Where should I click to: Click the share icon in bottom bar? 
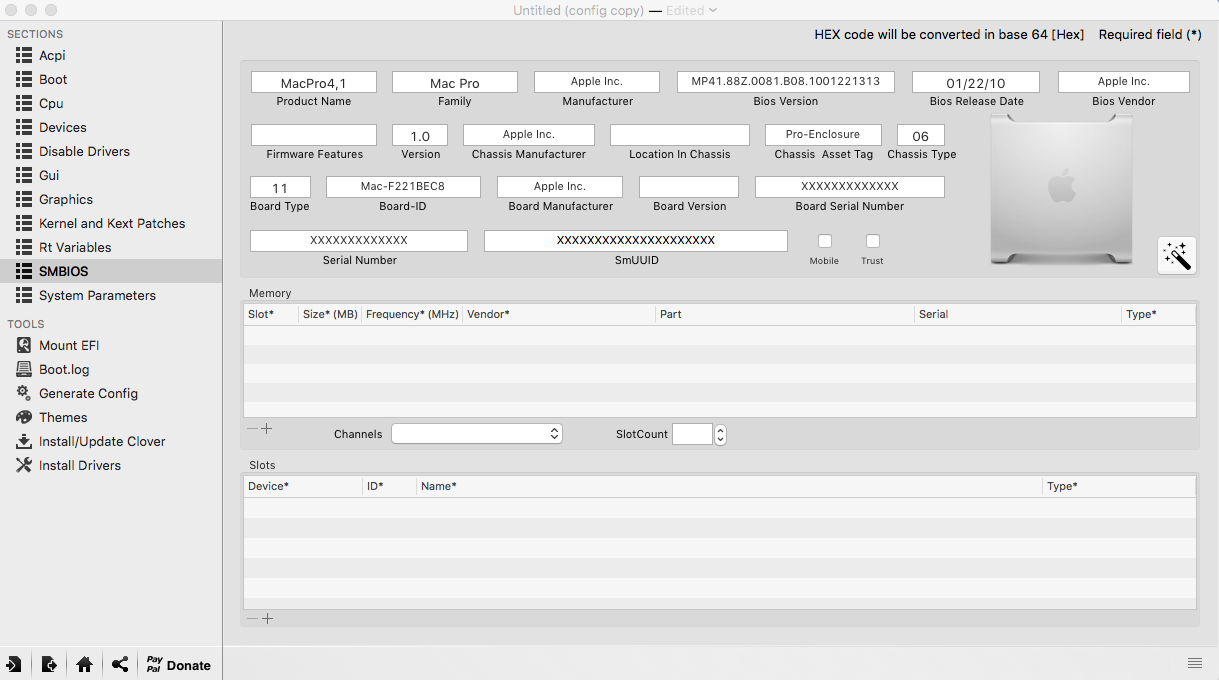(120, 664)
